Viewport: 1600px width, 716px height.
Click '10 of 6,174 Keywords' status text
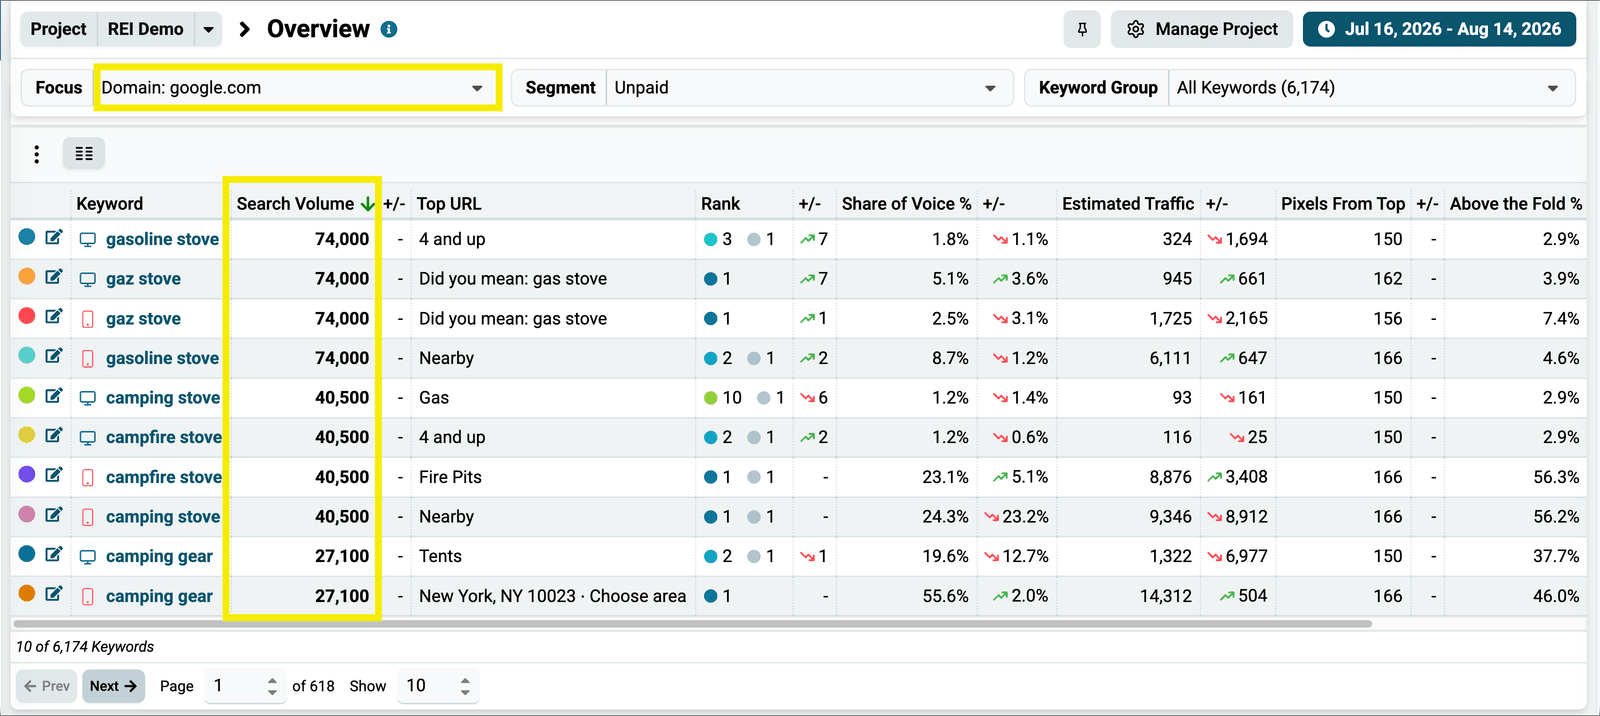point(85,647)
